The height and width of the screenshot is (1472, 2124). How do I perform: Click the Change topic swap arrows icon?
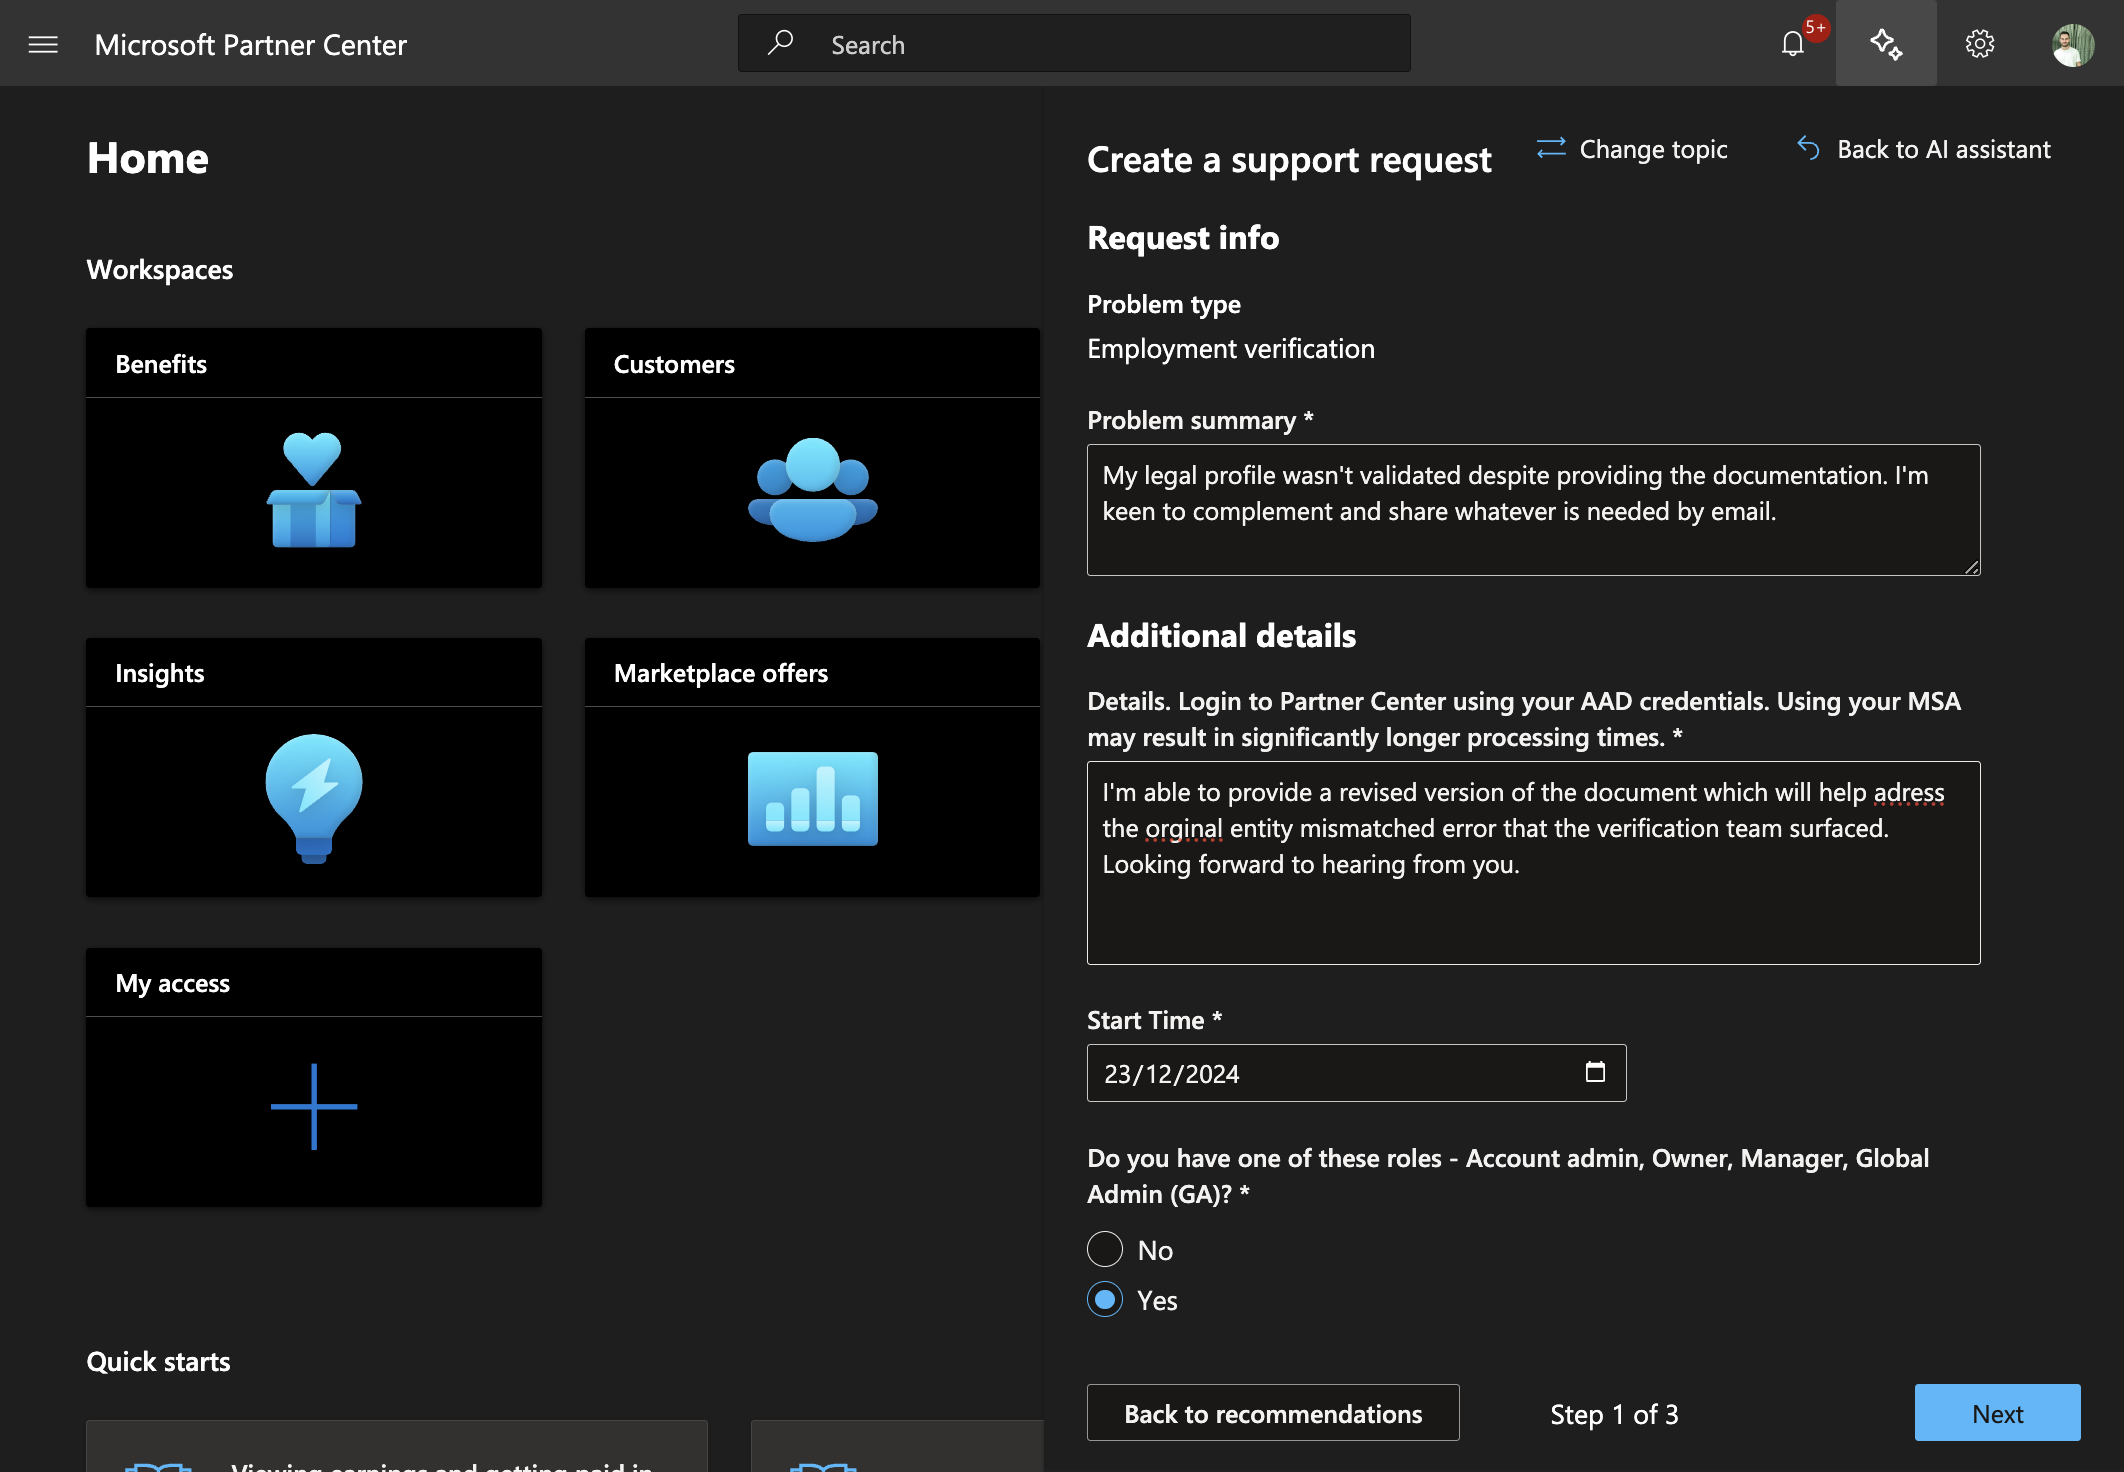click(x=1551, y=148)
